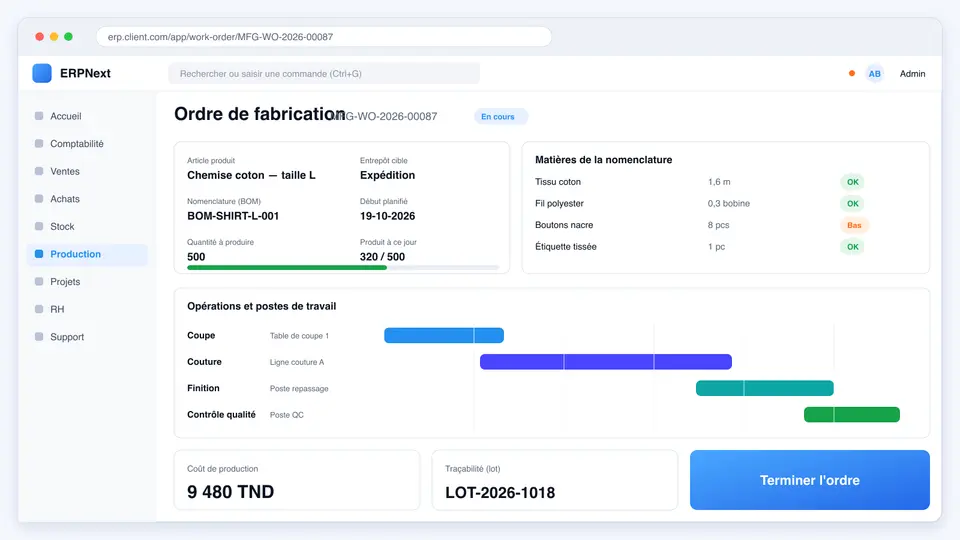Click the 0,3 bobine quantity value

pos(729,203)
